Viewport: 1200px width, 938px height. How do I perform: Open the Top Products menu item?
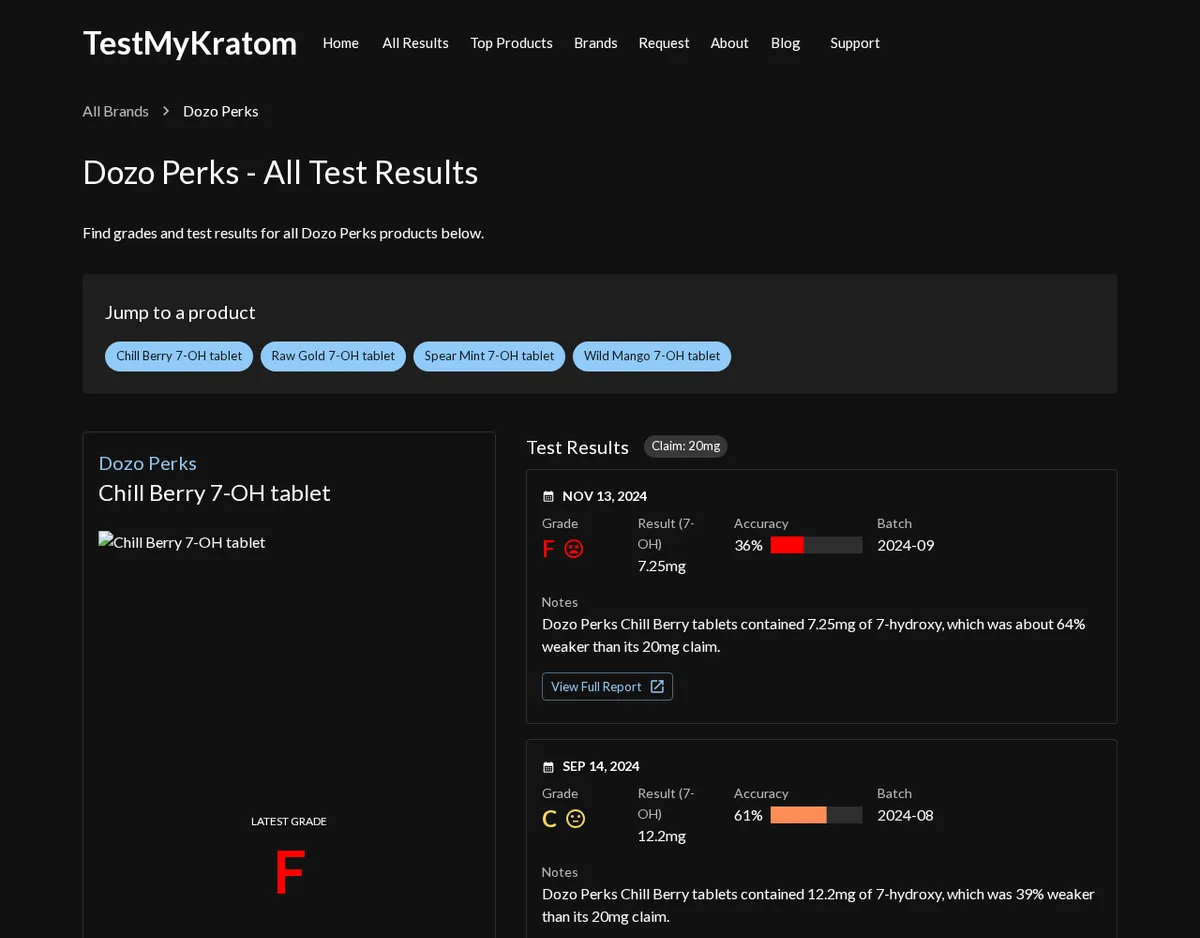[511, 43]
